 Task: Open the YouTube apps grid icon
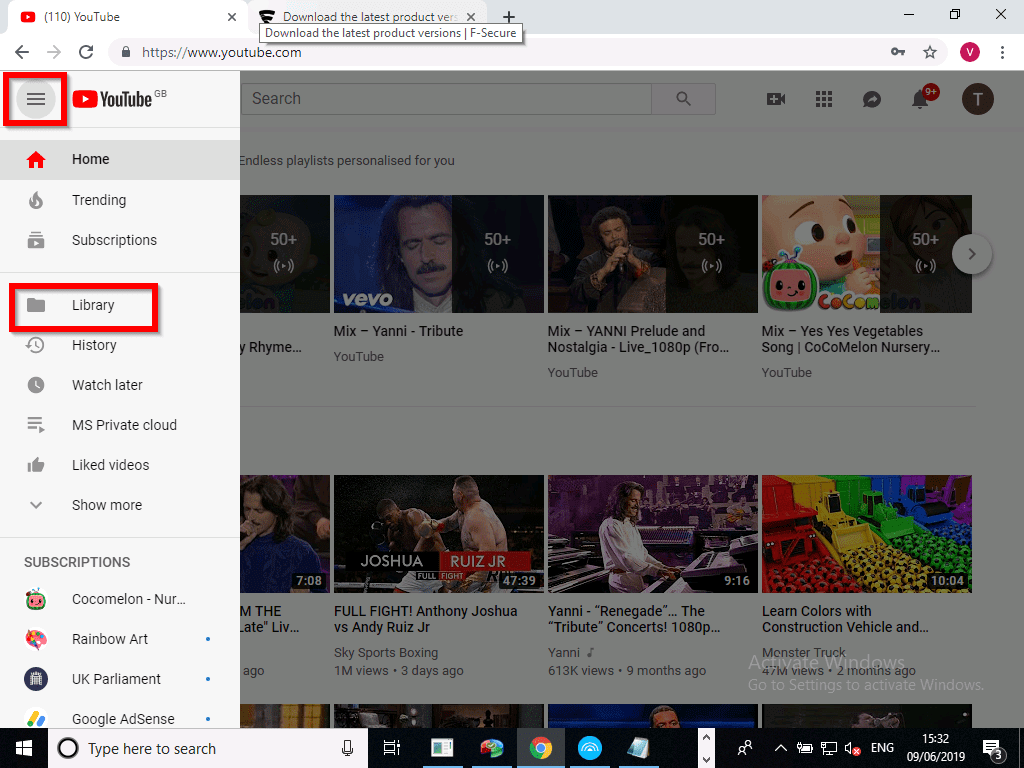click(x=824, y=99)
